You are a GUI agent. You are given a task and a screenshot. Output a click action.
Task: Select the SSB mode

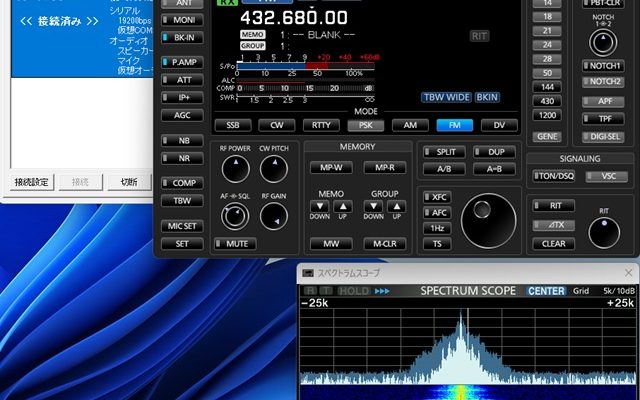(x=233, y=125)
